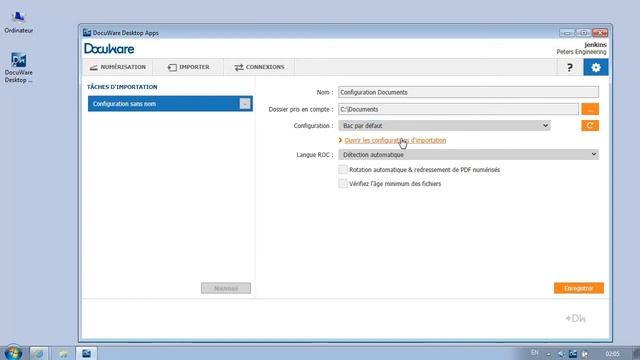
Task: Open Internet Explorer from the taskbar
Action: 39,353
